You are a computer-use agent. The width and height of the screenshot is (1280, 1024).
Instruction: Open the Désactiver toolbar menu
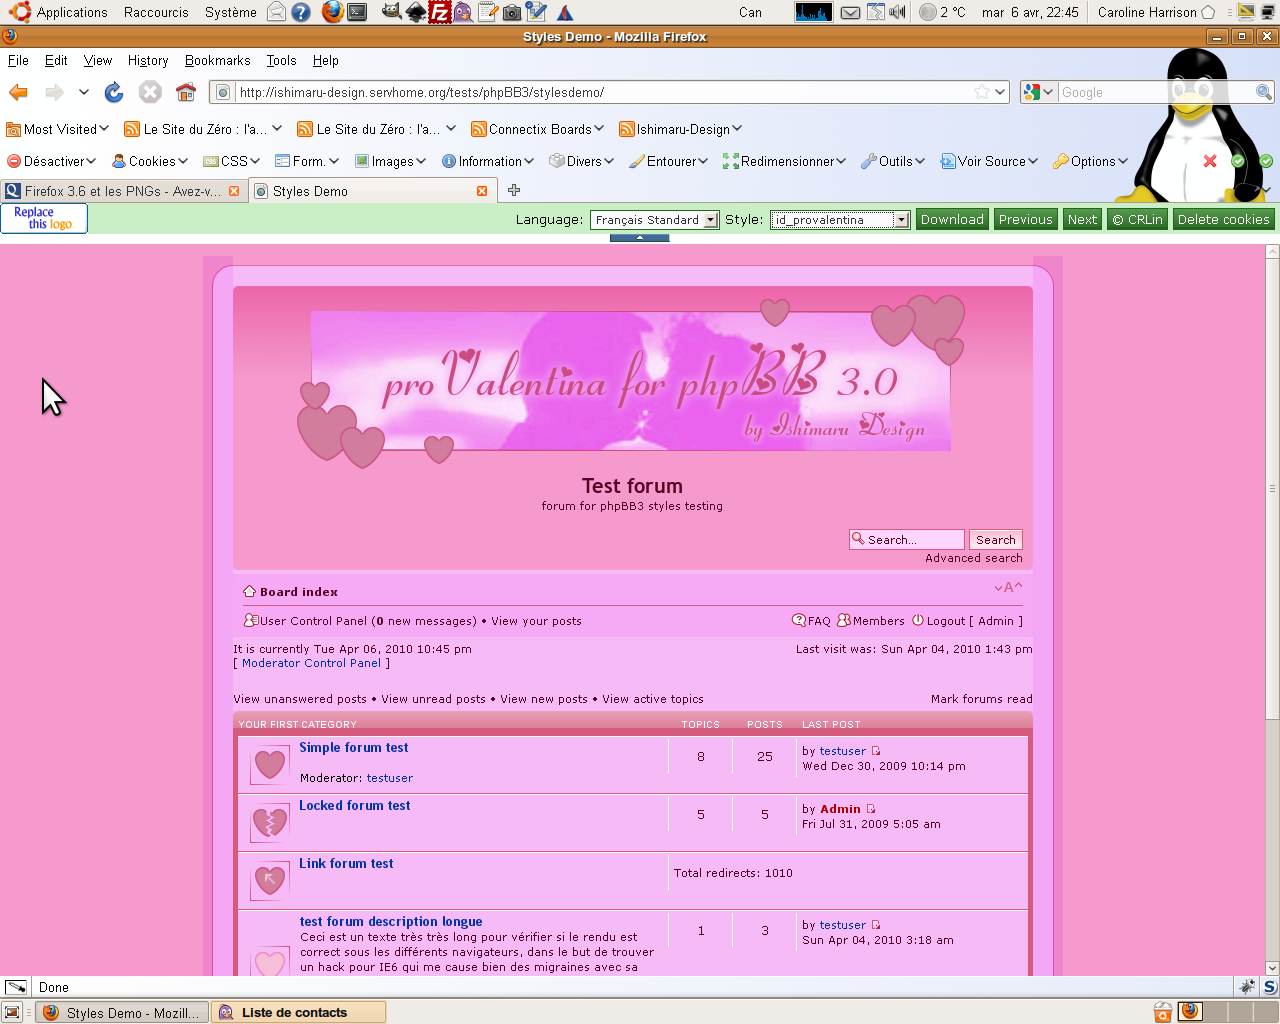coord(51,161)
